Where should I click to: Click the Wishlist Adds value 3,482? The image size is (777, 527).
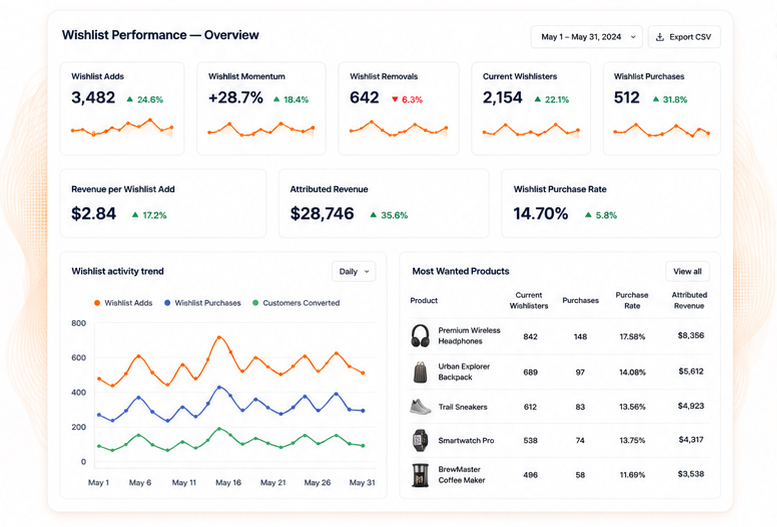pos(93,98)
